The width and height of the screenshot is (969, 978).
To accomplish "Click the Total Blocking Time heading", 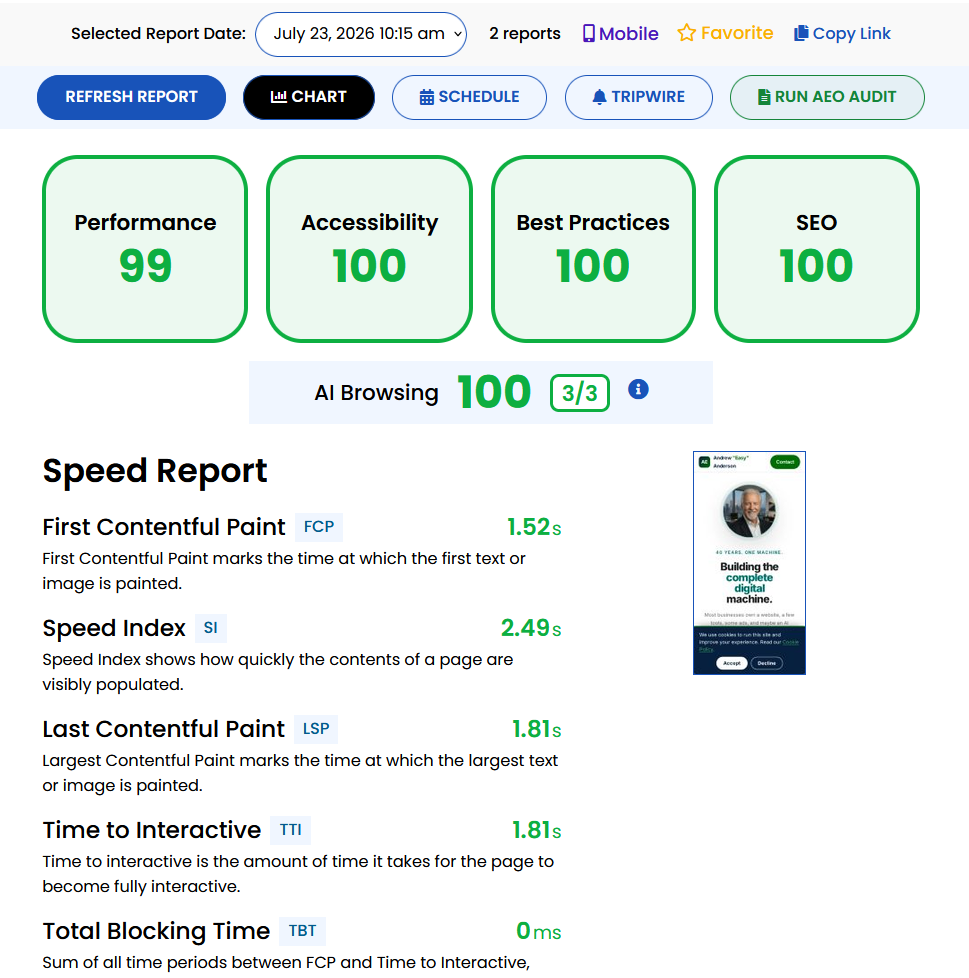I will click(156, 931).
